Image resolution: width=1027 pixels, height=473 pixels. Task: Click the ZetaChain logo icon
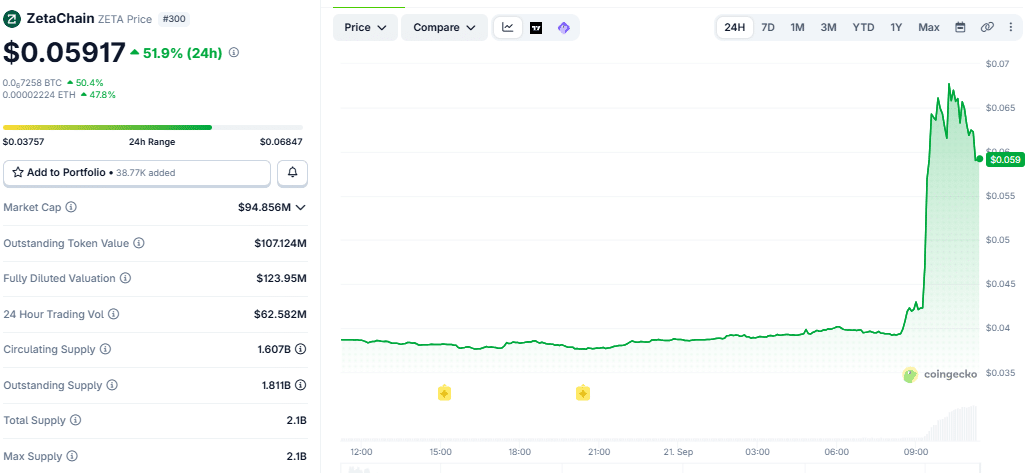pos(12,19)
